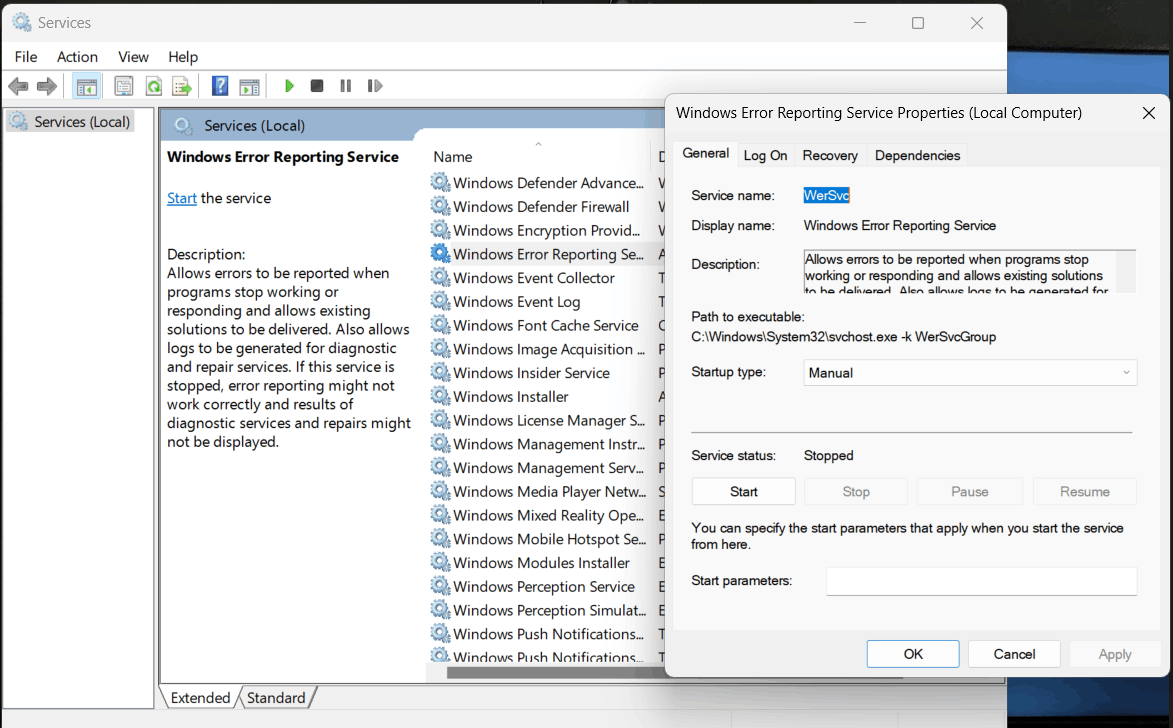Click the gear icon beside Windows Defender Firewall
The width and height of the screenshot is (1173, 728).
coord(441,206)
